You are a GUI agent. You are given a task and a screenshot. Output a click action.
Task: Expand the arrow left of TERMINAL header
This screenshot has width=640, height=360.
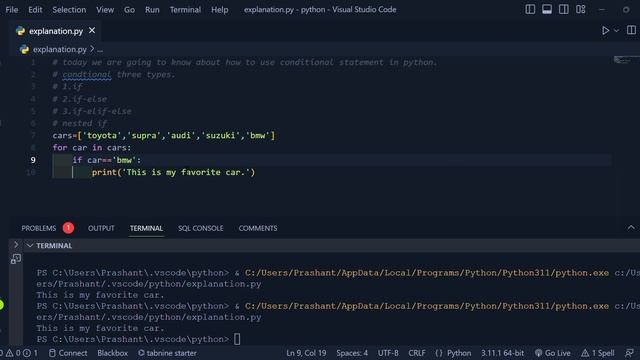click(16, 244)
